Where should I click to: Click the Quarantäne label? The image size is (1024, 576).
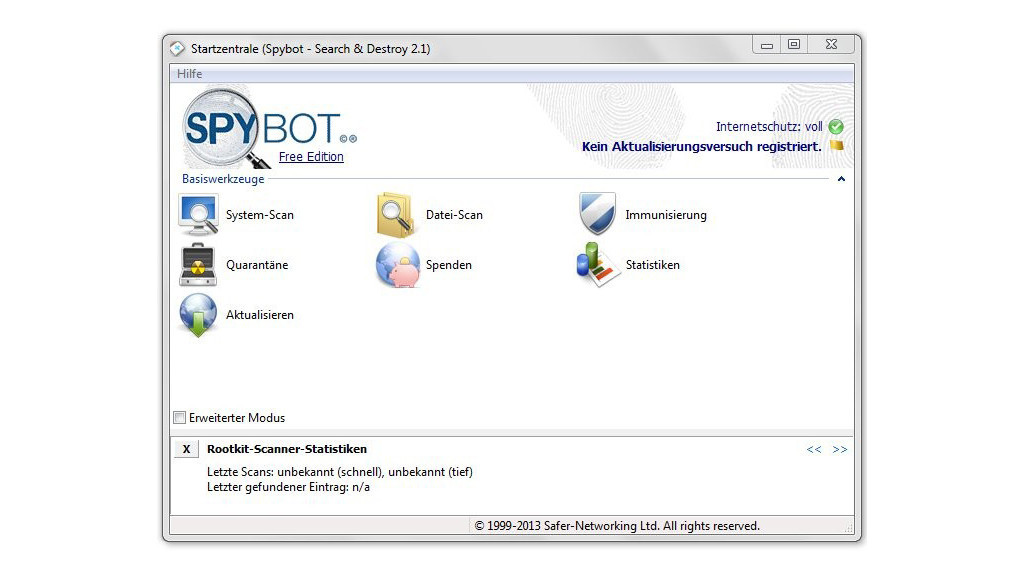tap(257, 264)
